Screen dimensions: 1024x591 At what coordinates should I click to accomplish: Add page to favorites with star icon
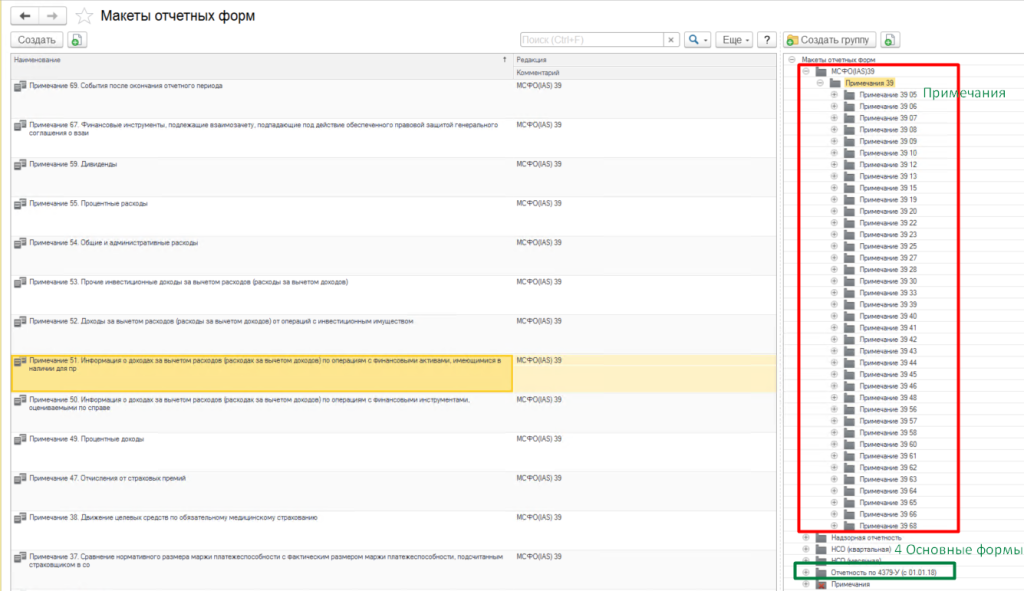coord(85,16)
